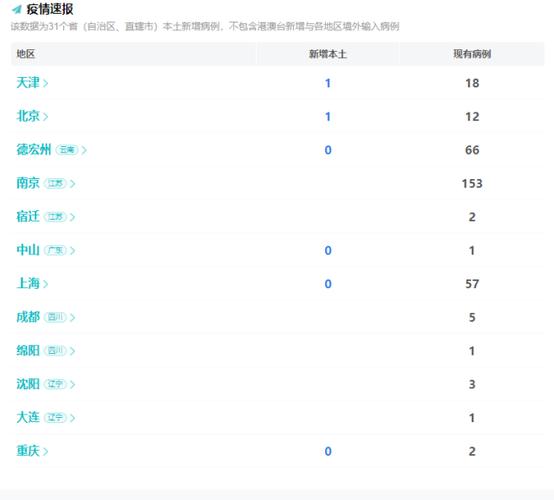The height and width of the screenshot is (500, 554).
Task: Click the 现有病例 value 5 for 成都
Action: (472, 317)
